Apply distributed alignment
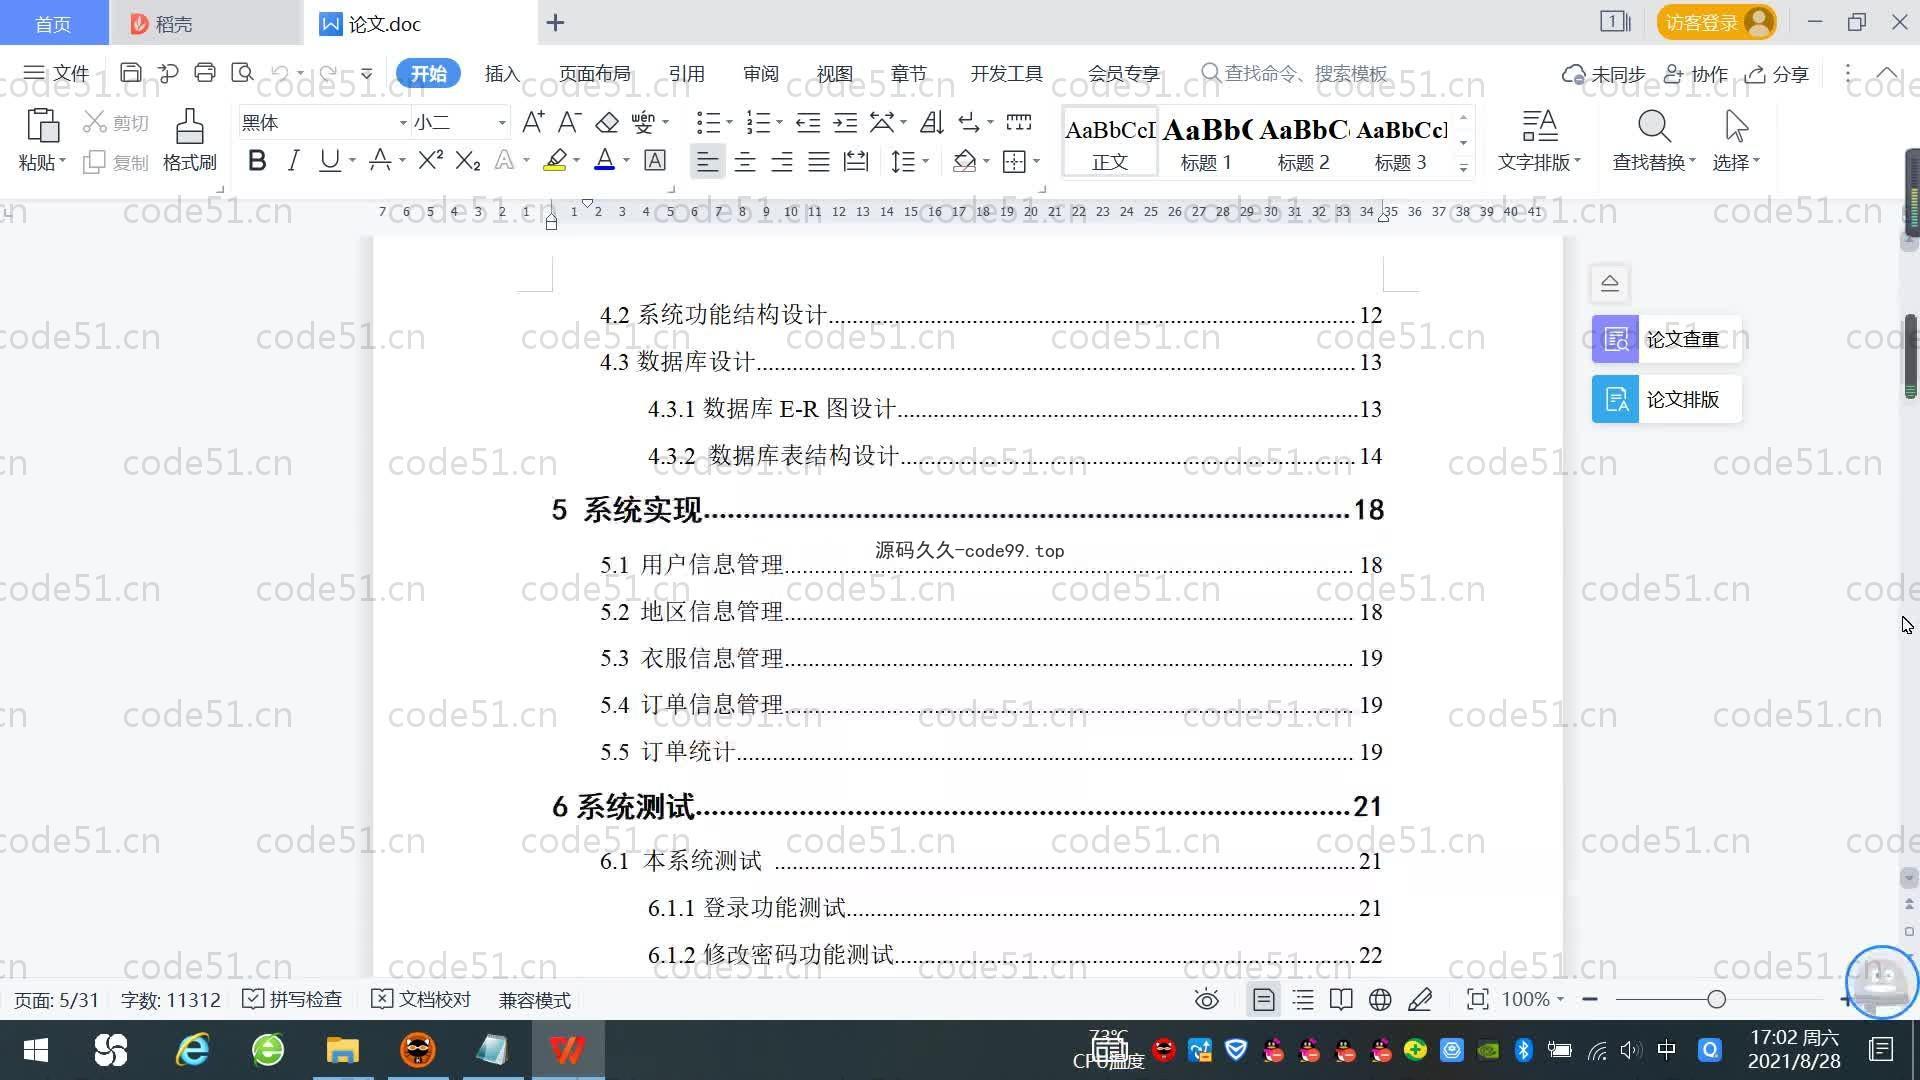The image size is (1920, 1080). (856, 161)
